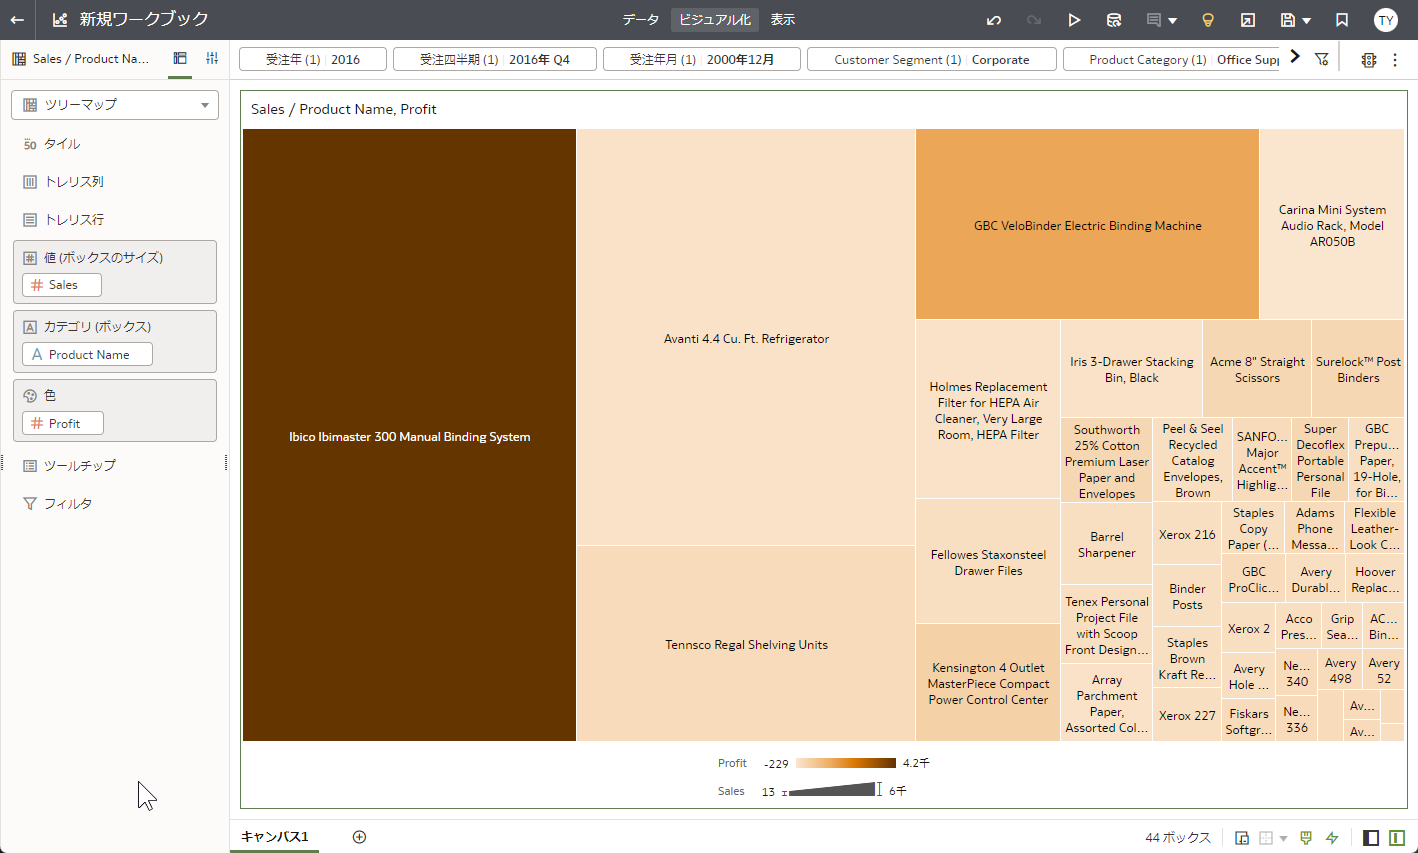Open the three-dot canvas menu

pyautogui.click(x=1395, y=60)
